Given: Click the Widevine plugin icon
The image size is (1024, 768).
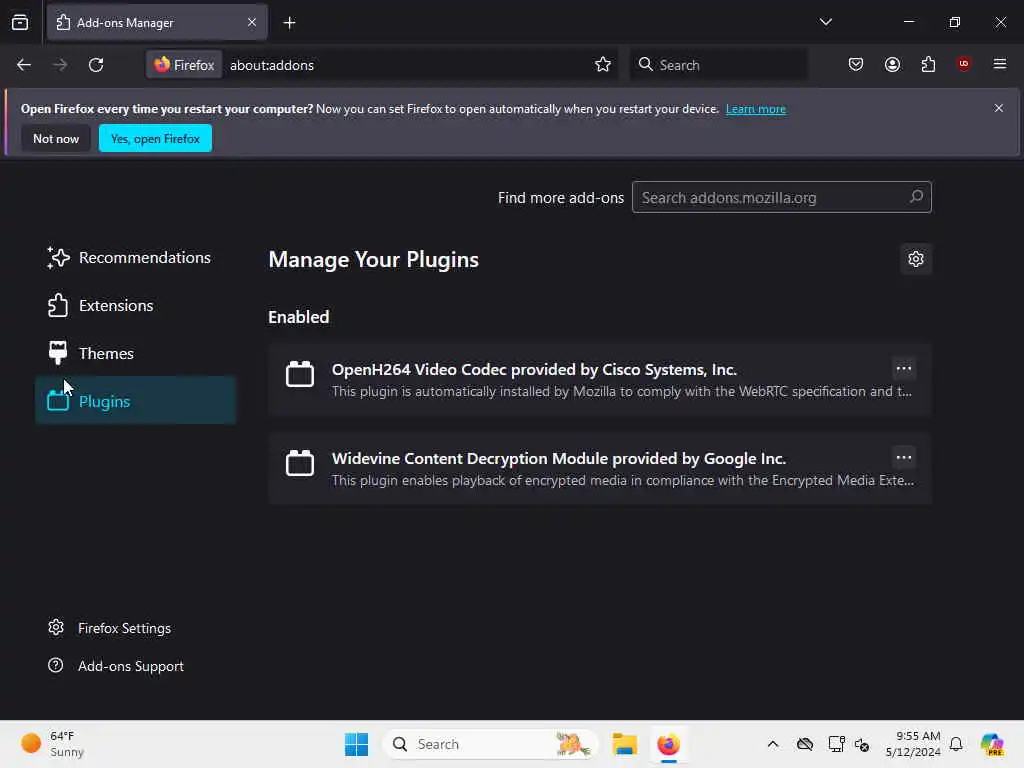Looking at the screenshot, I should pyautogui.click(x=300, y=463).
